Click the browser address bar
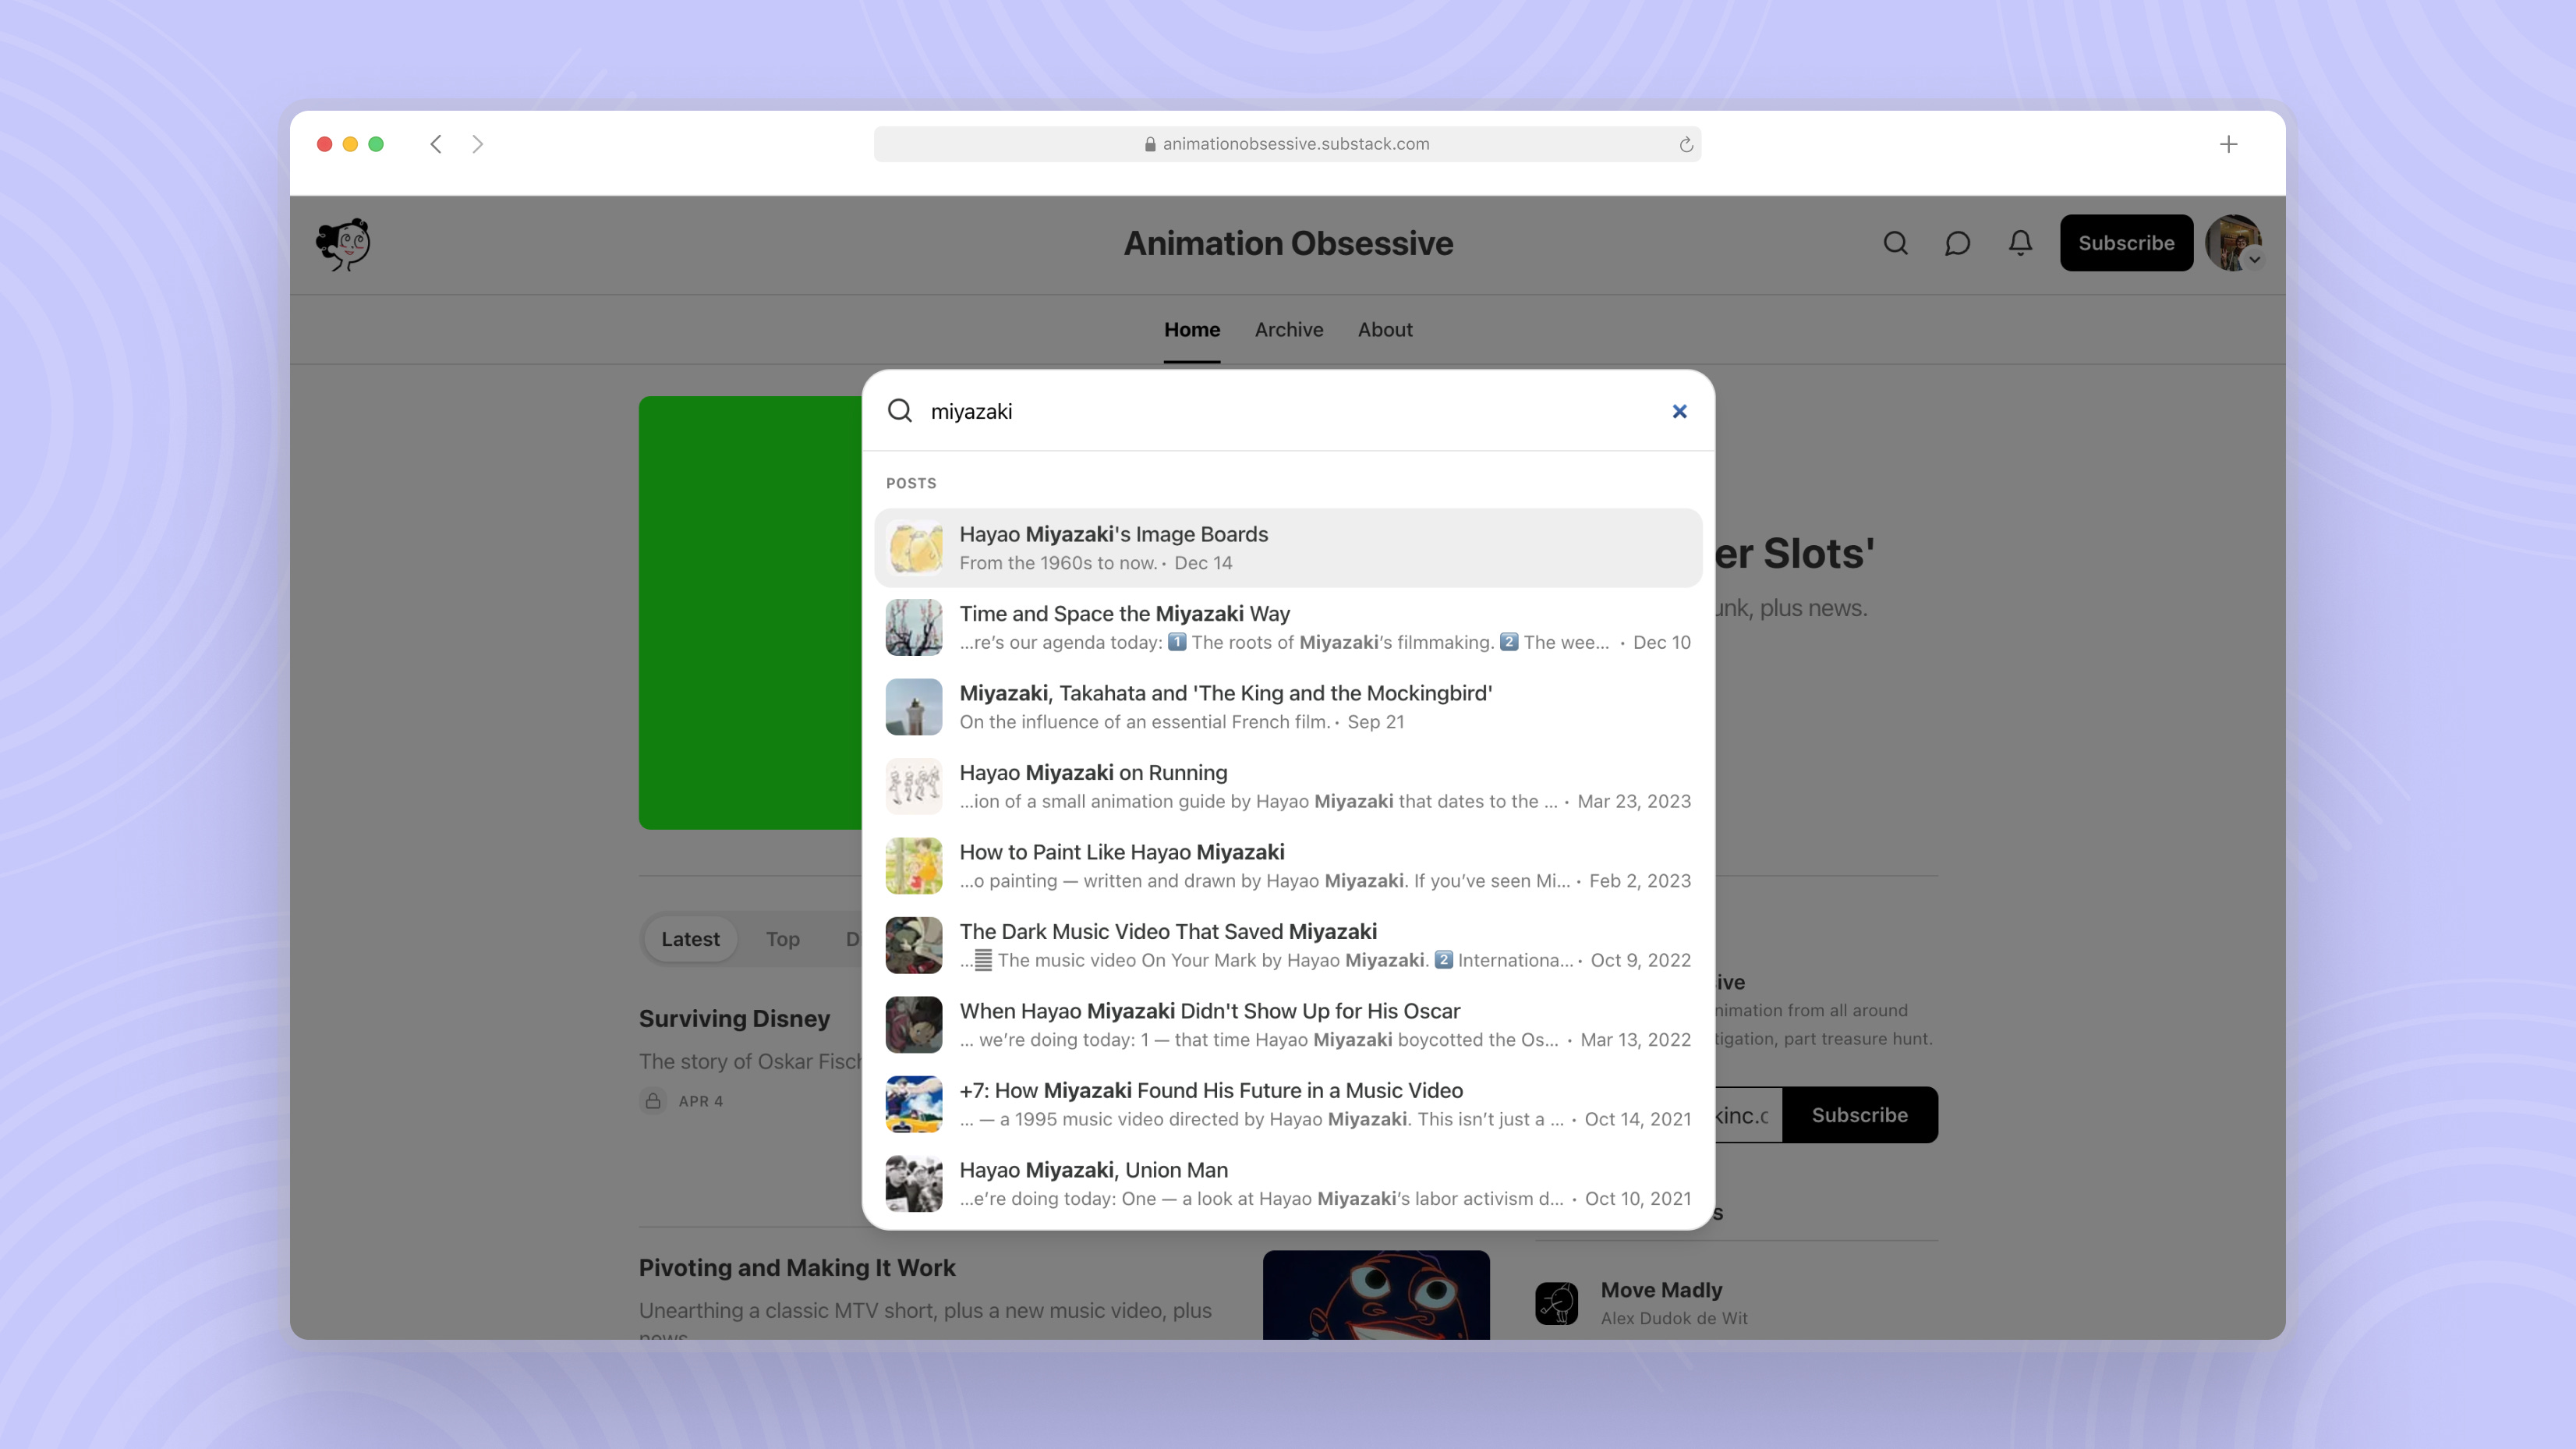The width and height of the screenshot is (2576, 1449). pyautogui.click(x=1287, y=144)
